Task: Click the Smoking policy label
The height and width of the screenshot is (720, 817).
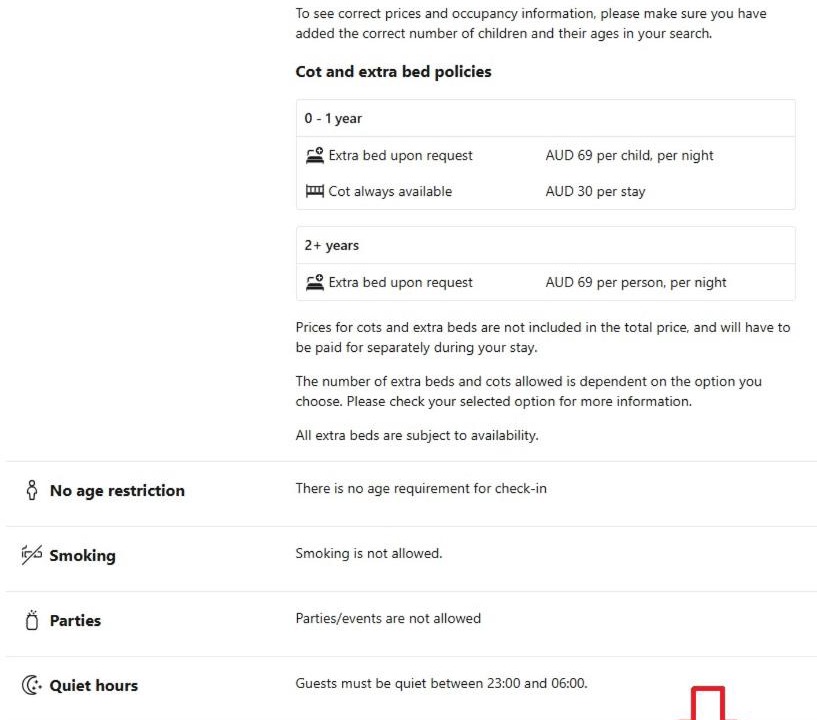Action: pyautogui.click(x=82, y=555)
